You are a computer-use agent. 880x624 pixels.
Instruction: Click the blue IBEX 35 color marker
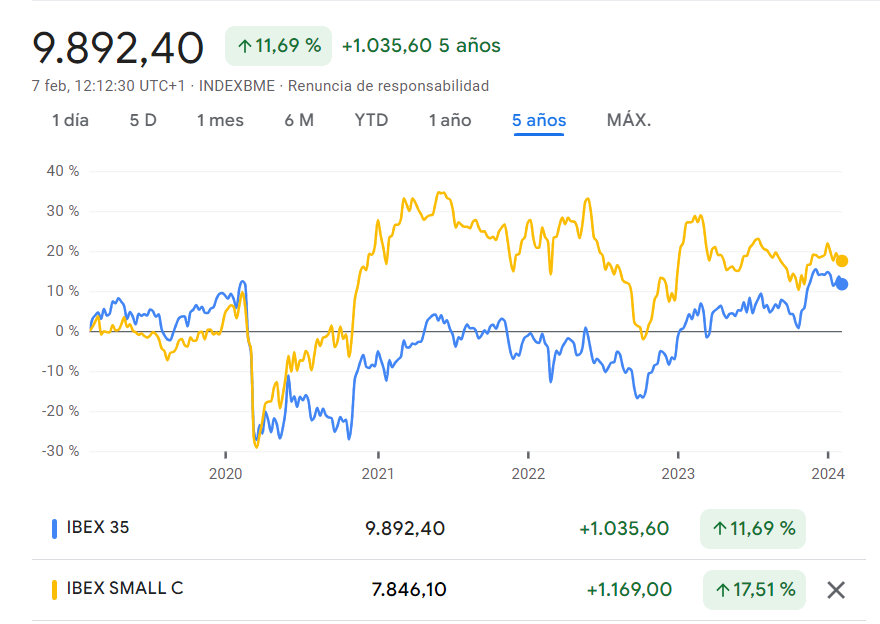(54, 529)
